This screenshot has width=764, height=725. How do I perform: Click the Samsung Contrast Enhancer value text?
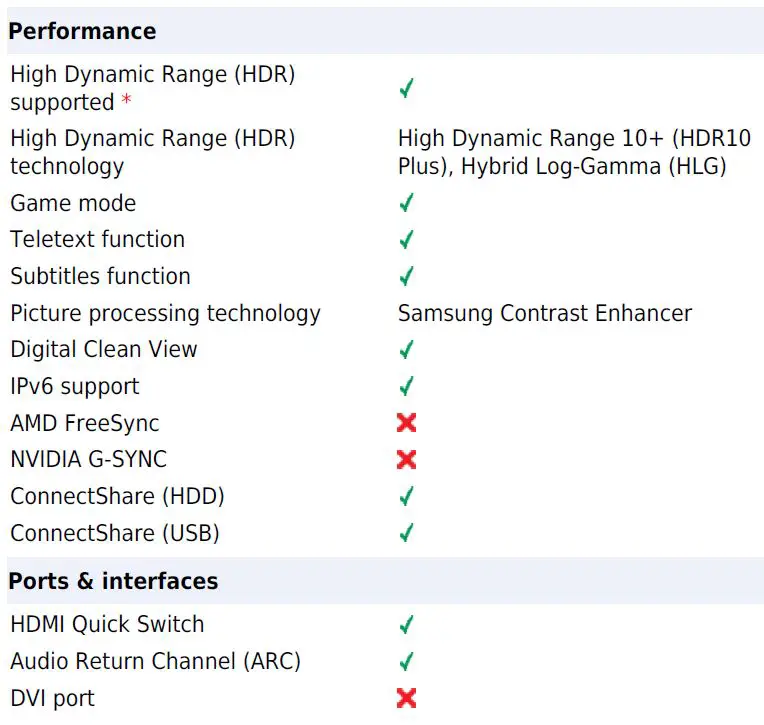point(544,313)
